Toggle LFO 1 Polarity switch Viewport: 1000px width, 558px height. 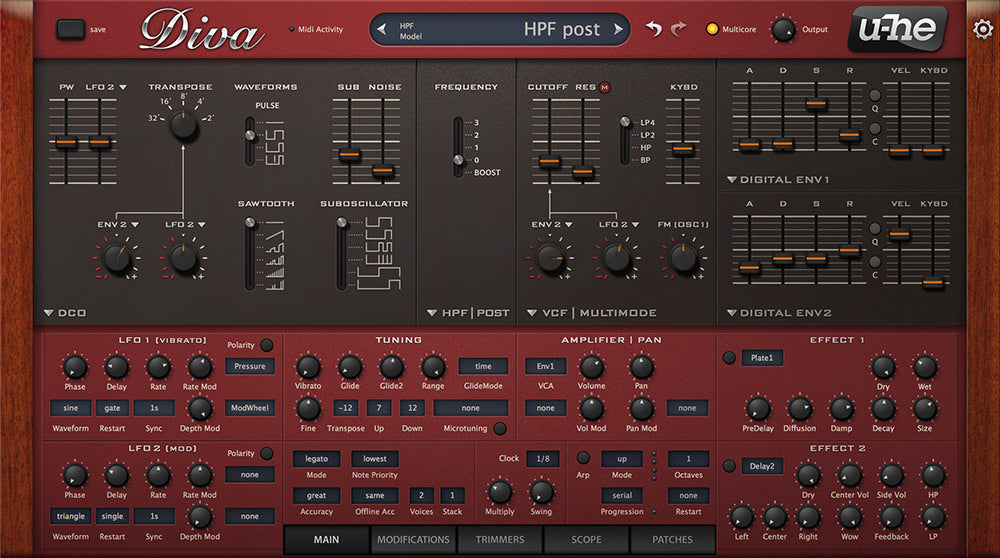click(x=266, y=345)
